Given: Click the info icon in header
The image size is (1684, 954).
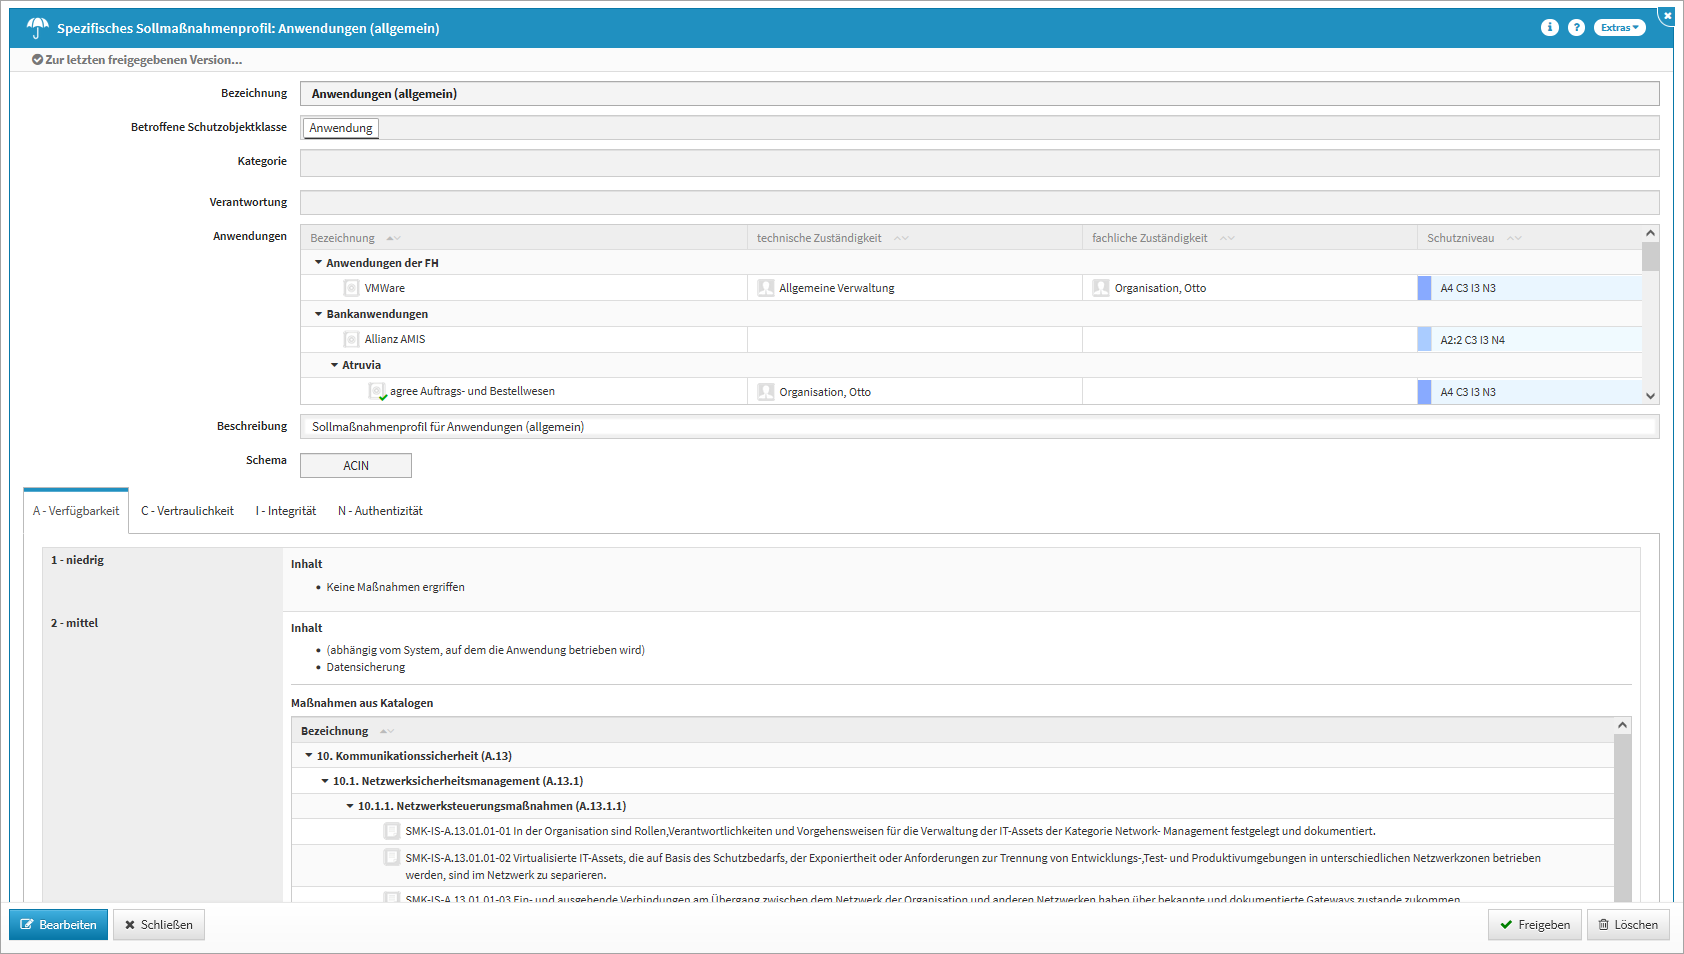Looking at the screenshot, I should coord(1549,28).
